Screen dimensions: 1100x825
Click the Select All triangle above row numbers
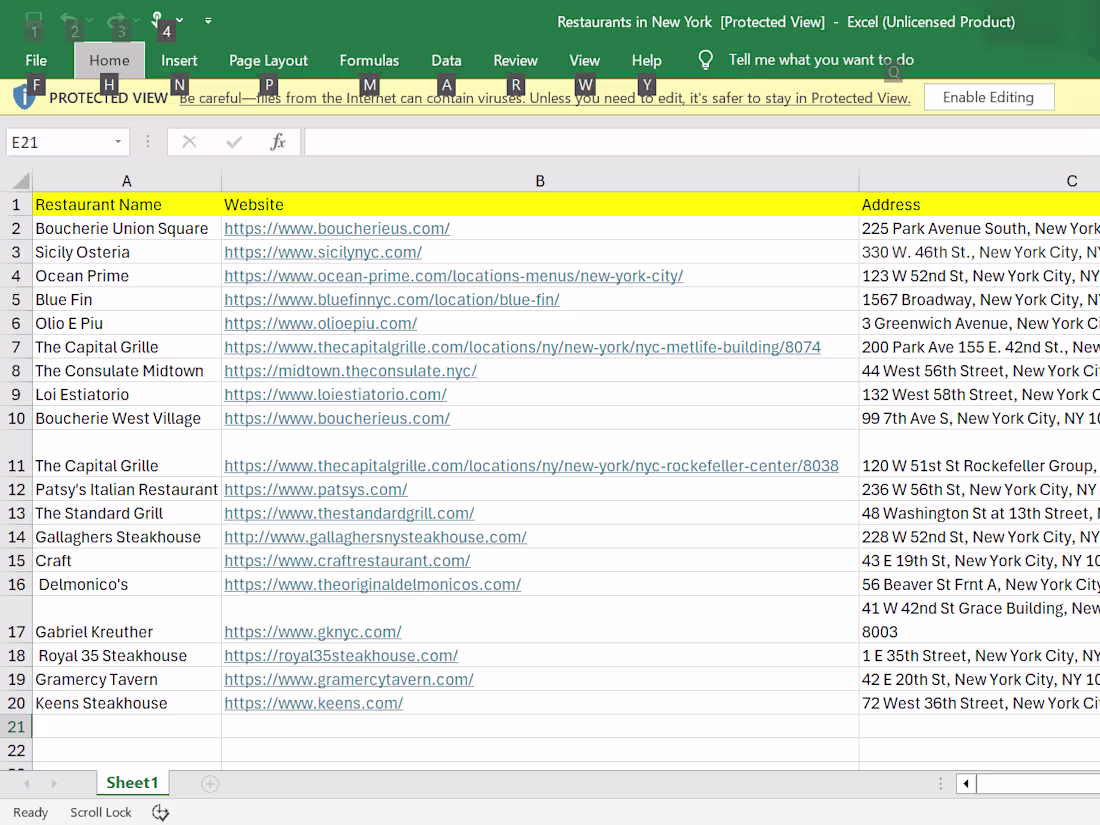point(16,180)
